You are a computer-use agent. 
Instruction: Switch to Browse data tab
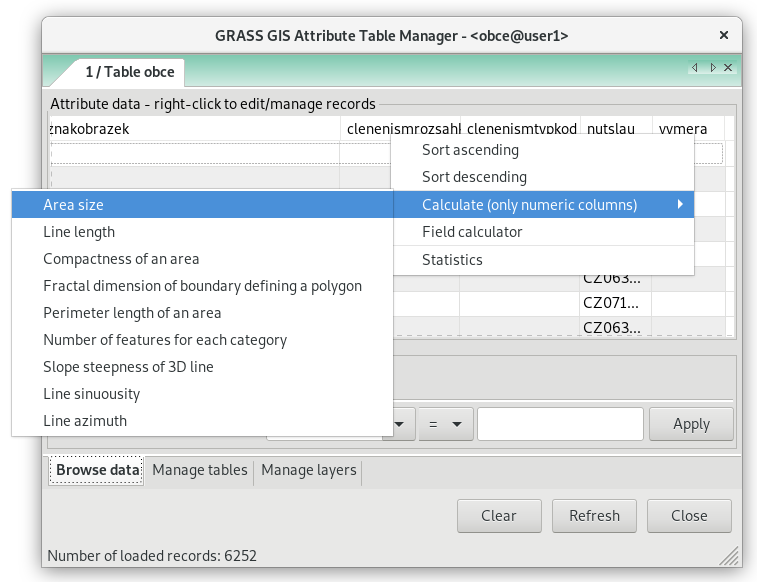(97, 470)
